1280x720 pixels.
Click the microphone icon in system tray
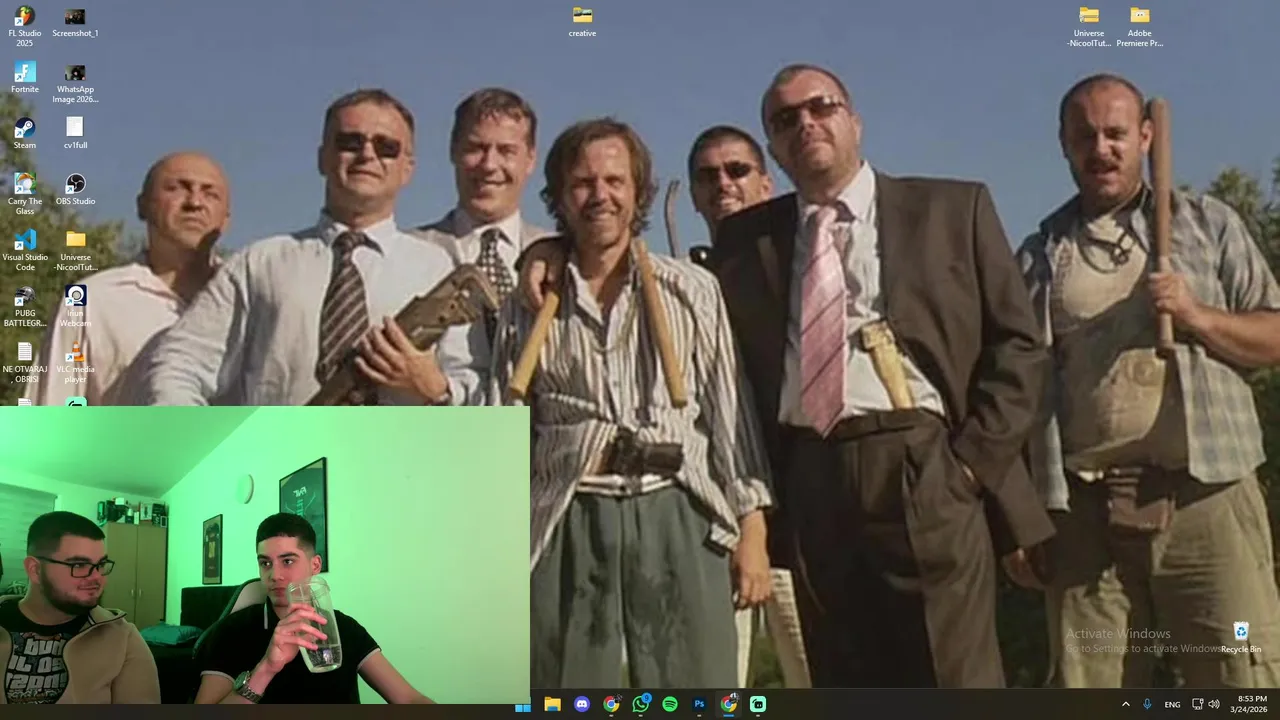coord(1147,704)
